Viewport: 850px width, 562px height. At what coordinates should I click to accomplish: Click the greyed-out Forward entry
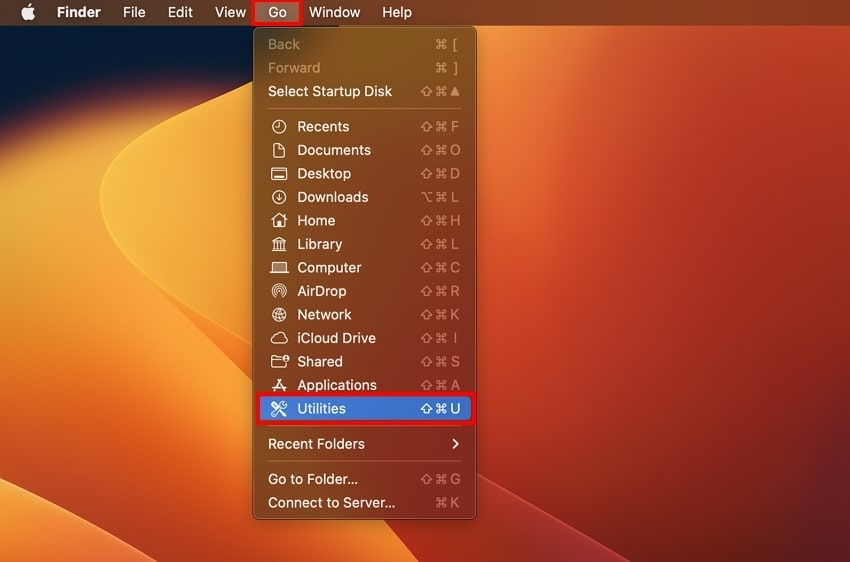point(364,68)
